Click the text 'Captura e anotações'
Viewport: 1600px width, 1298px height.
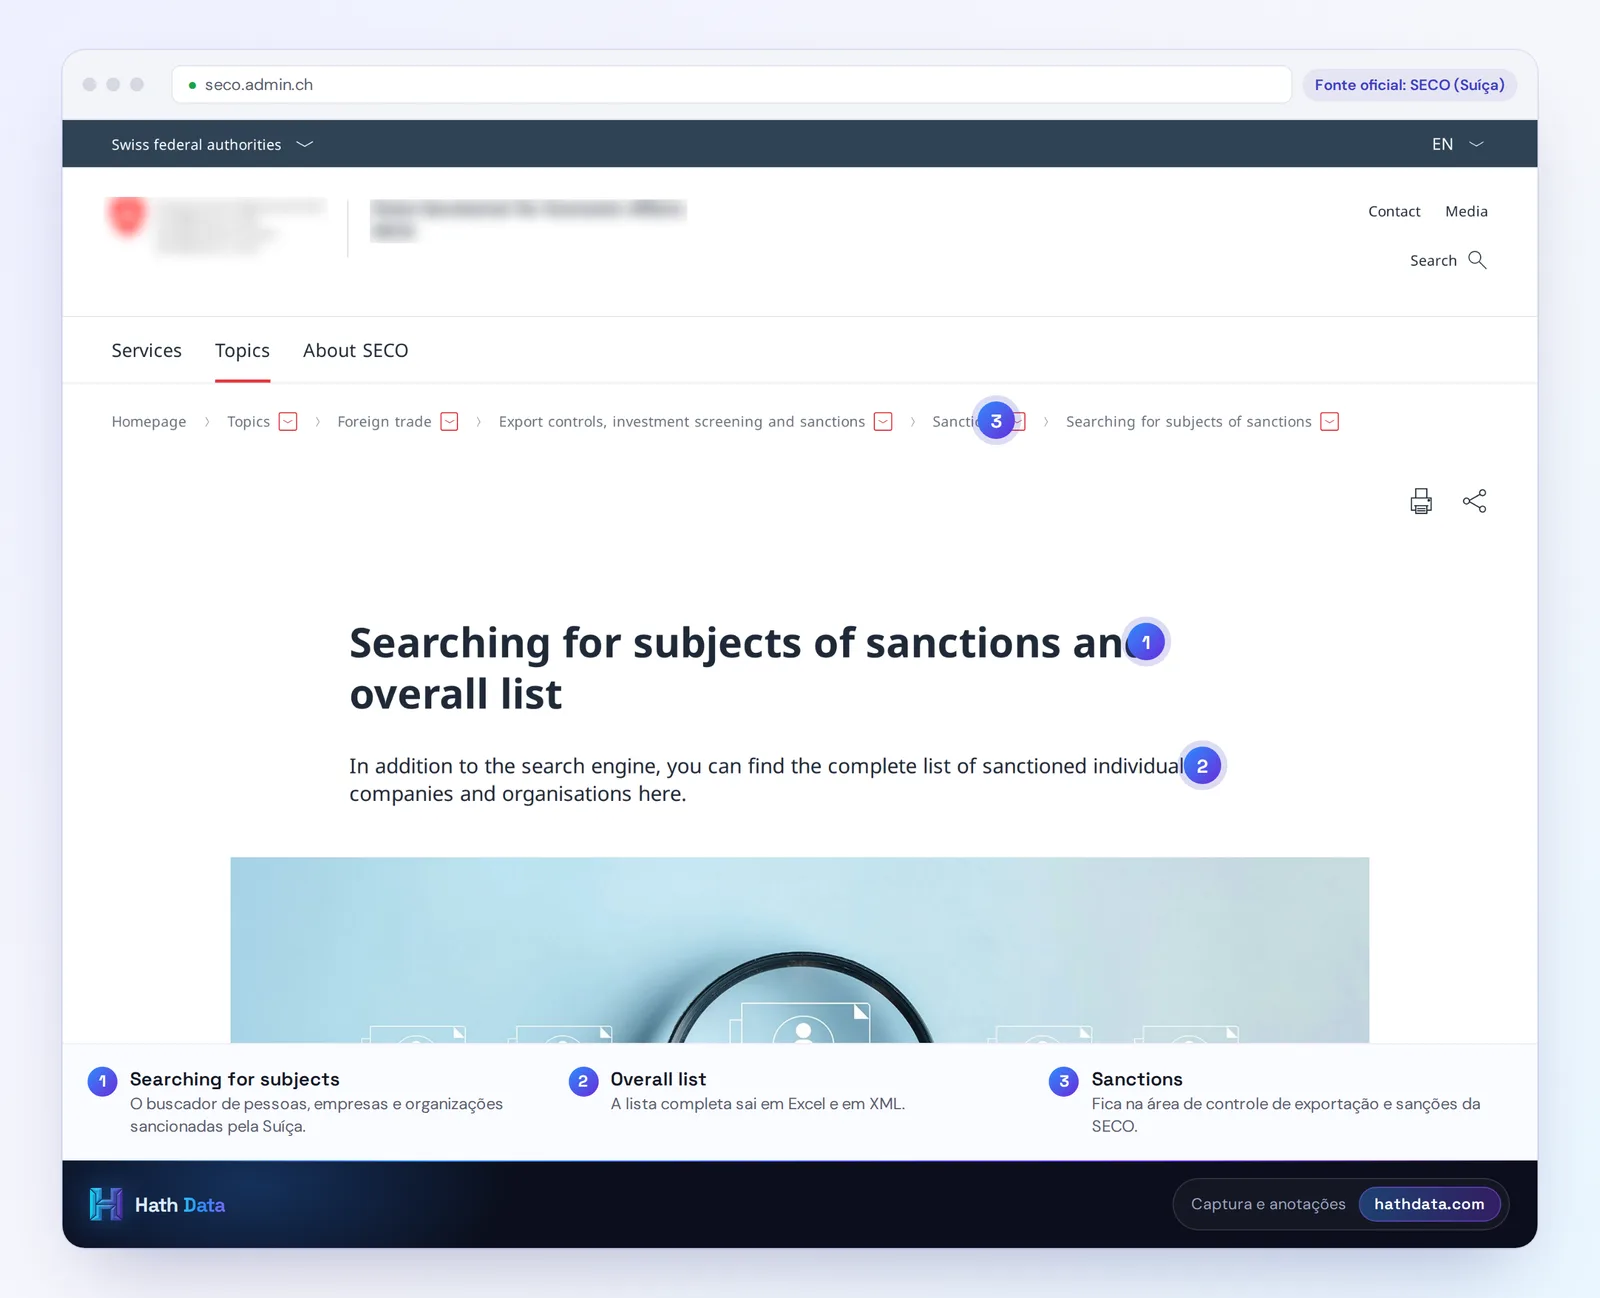pyautogui.click(x=1268, y=1204)
